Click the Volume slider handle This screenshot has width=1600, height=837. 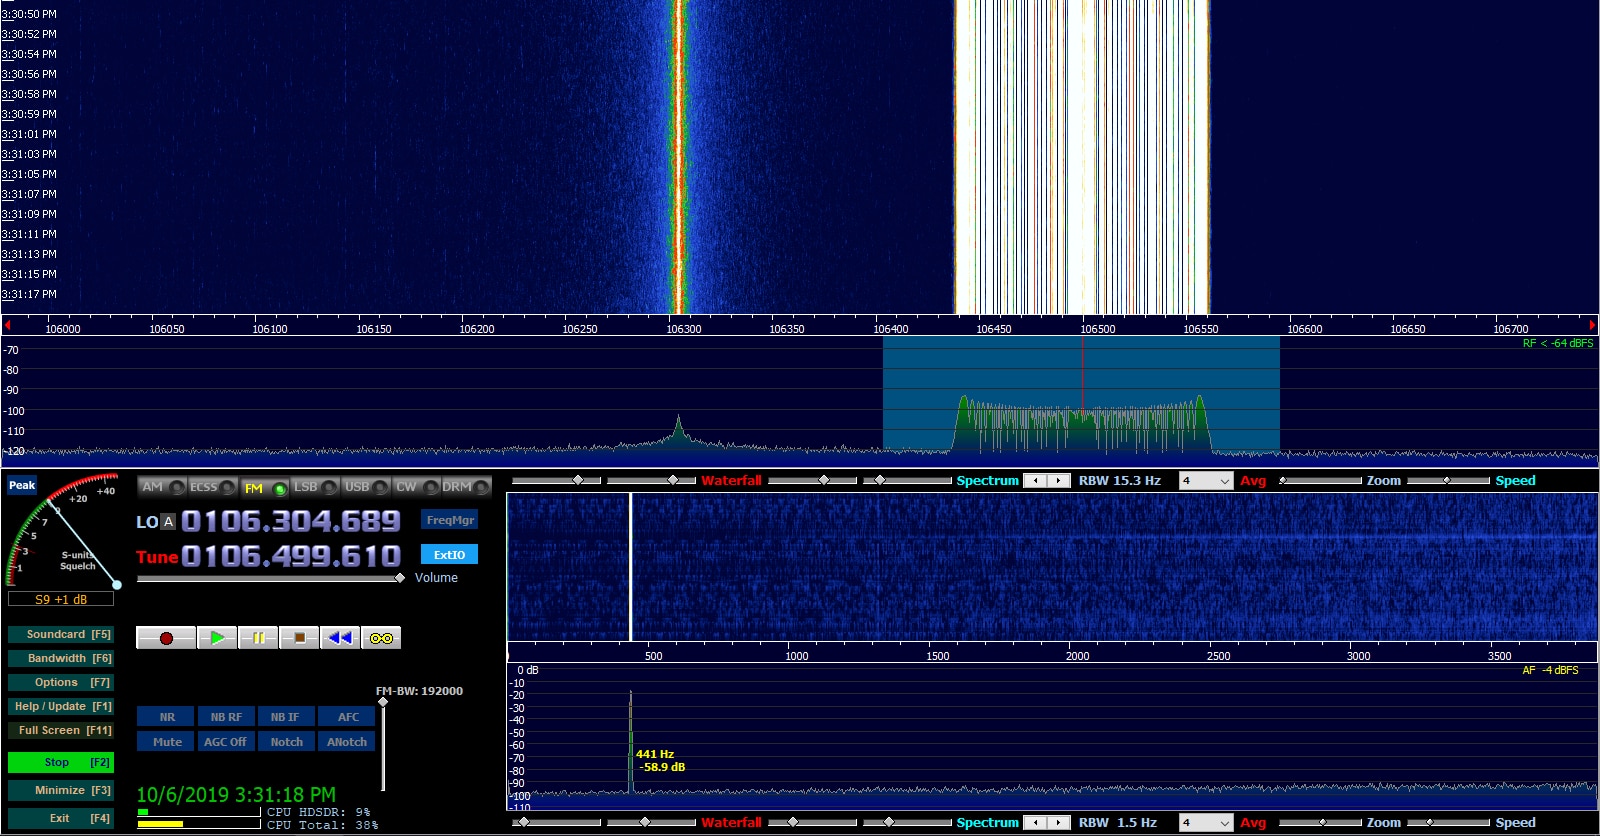(400, 578)
